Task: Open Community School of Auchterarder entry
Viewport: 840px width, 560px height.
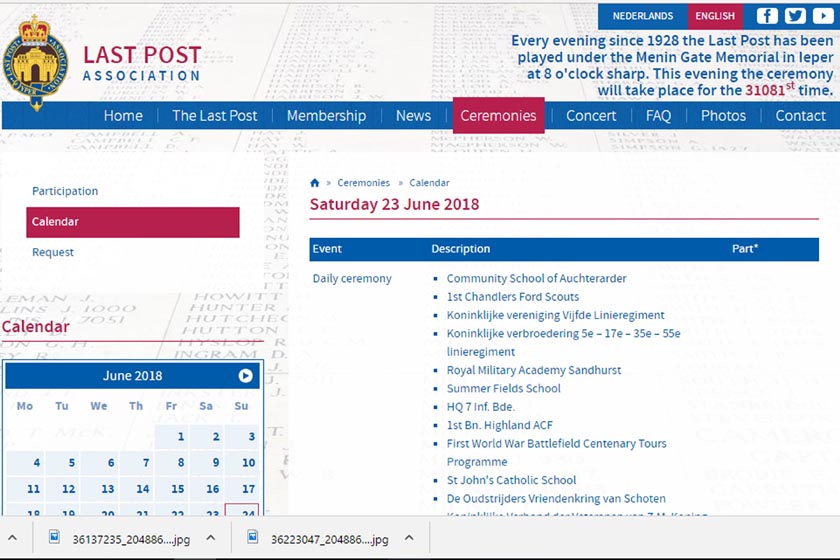Action: pos(536,279)
